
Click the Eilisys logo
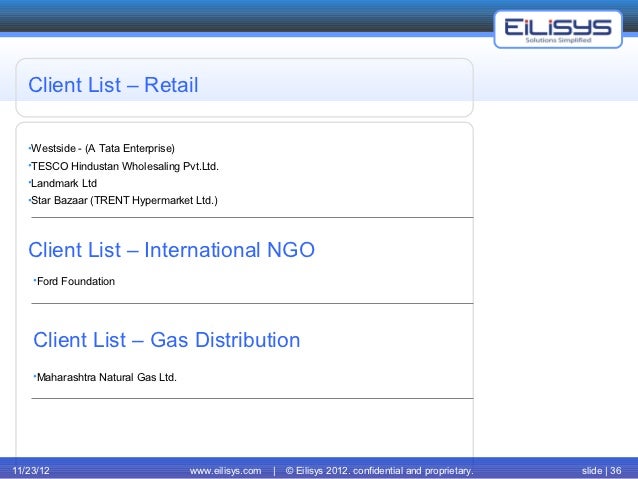558,29
